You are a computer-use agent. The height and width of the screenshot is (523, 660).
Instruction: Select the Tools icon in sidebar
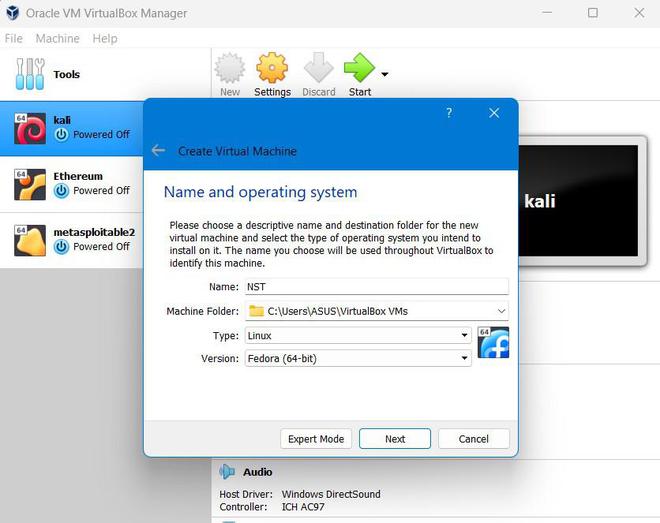(x=30, y=74)
